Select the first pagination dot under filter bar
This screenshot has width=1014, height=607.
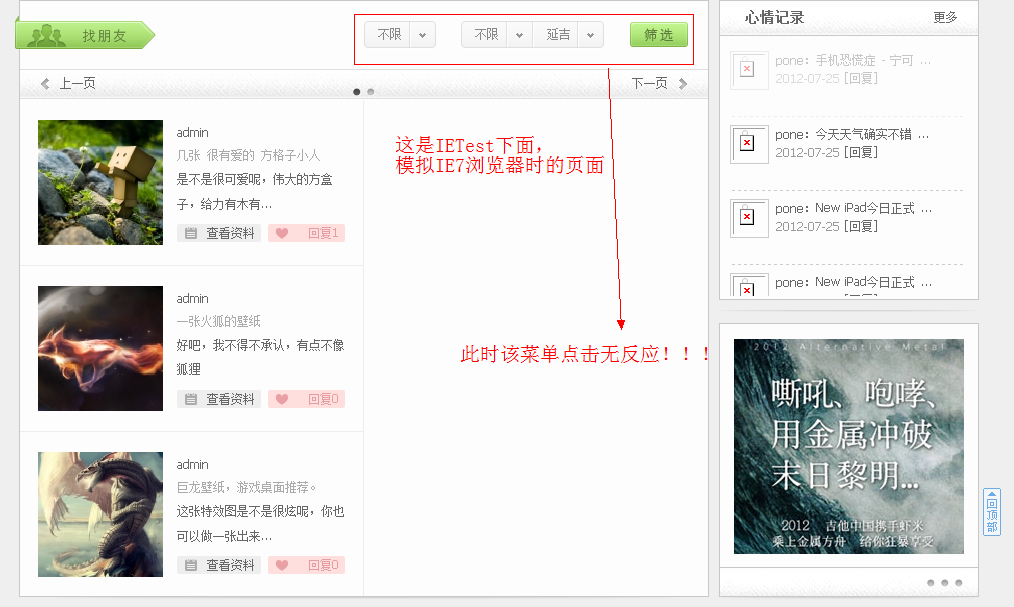click(356, 92)
